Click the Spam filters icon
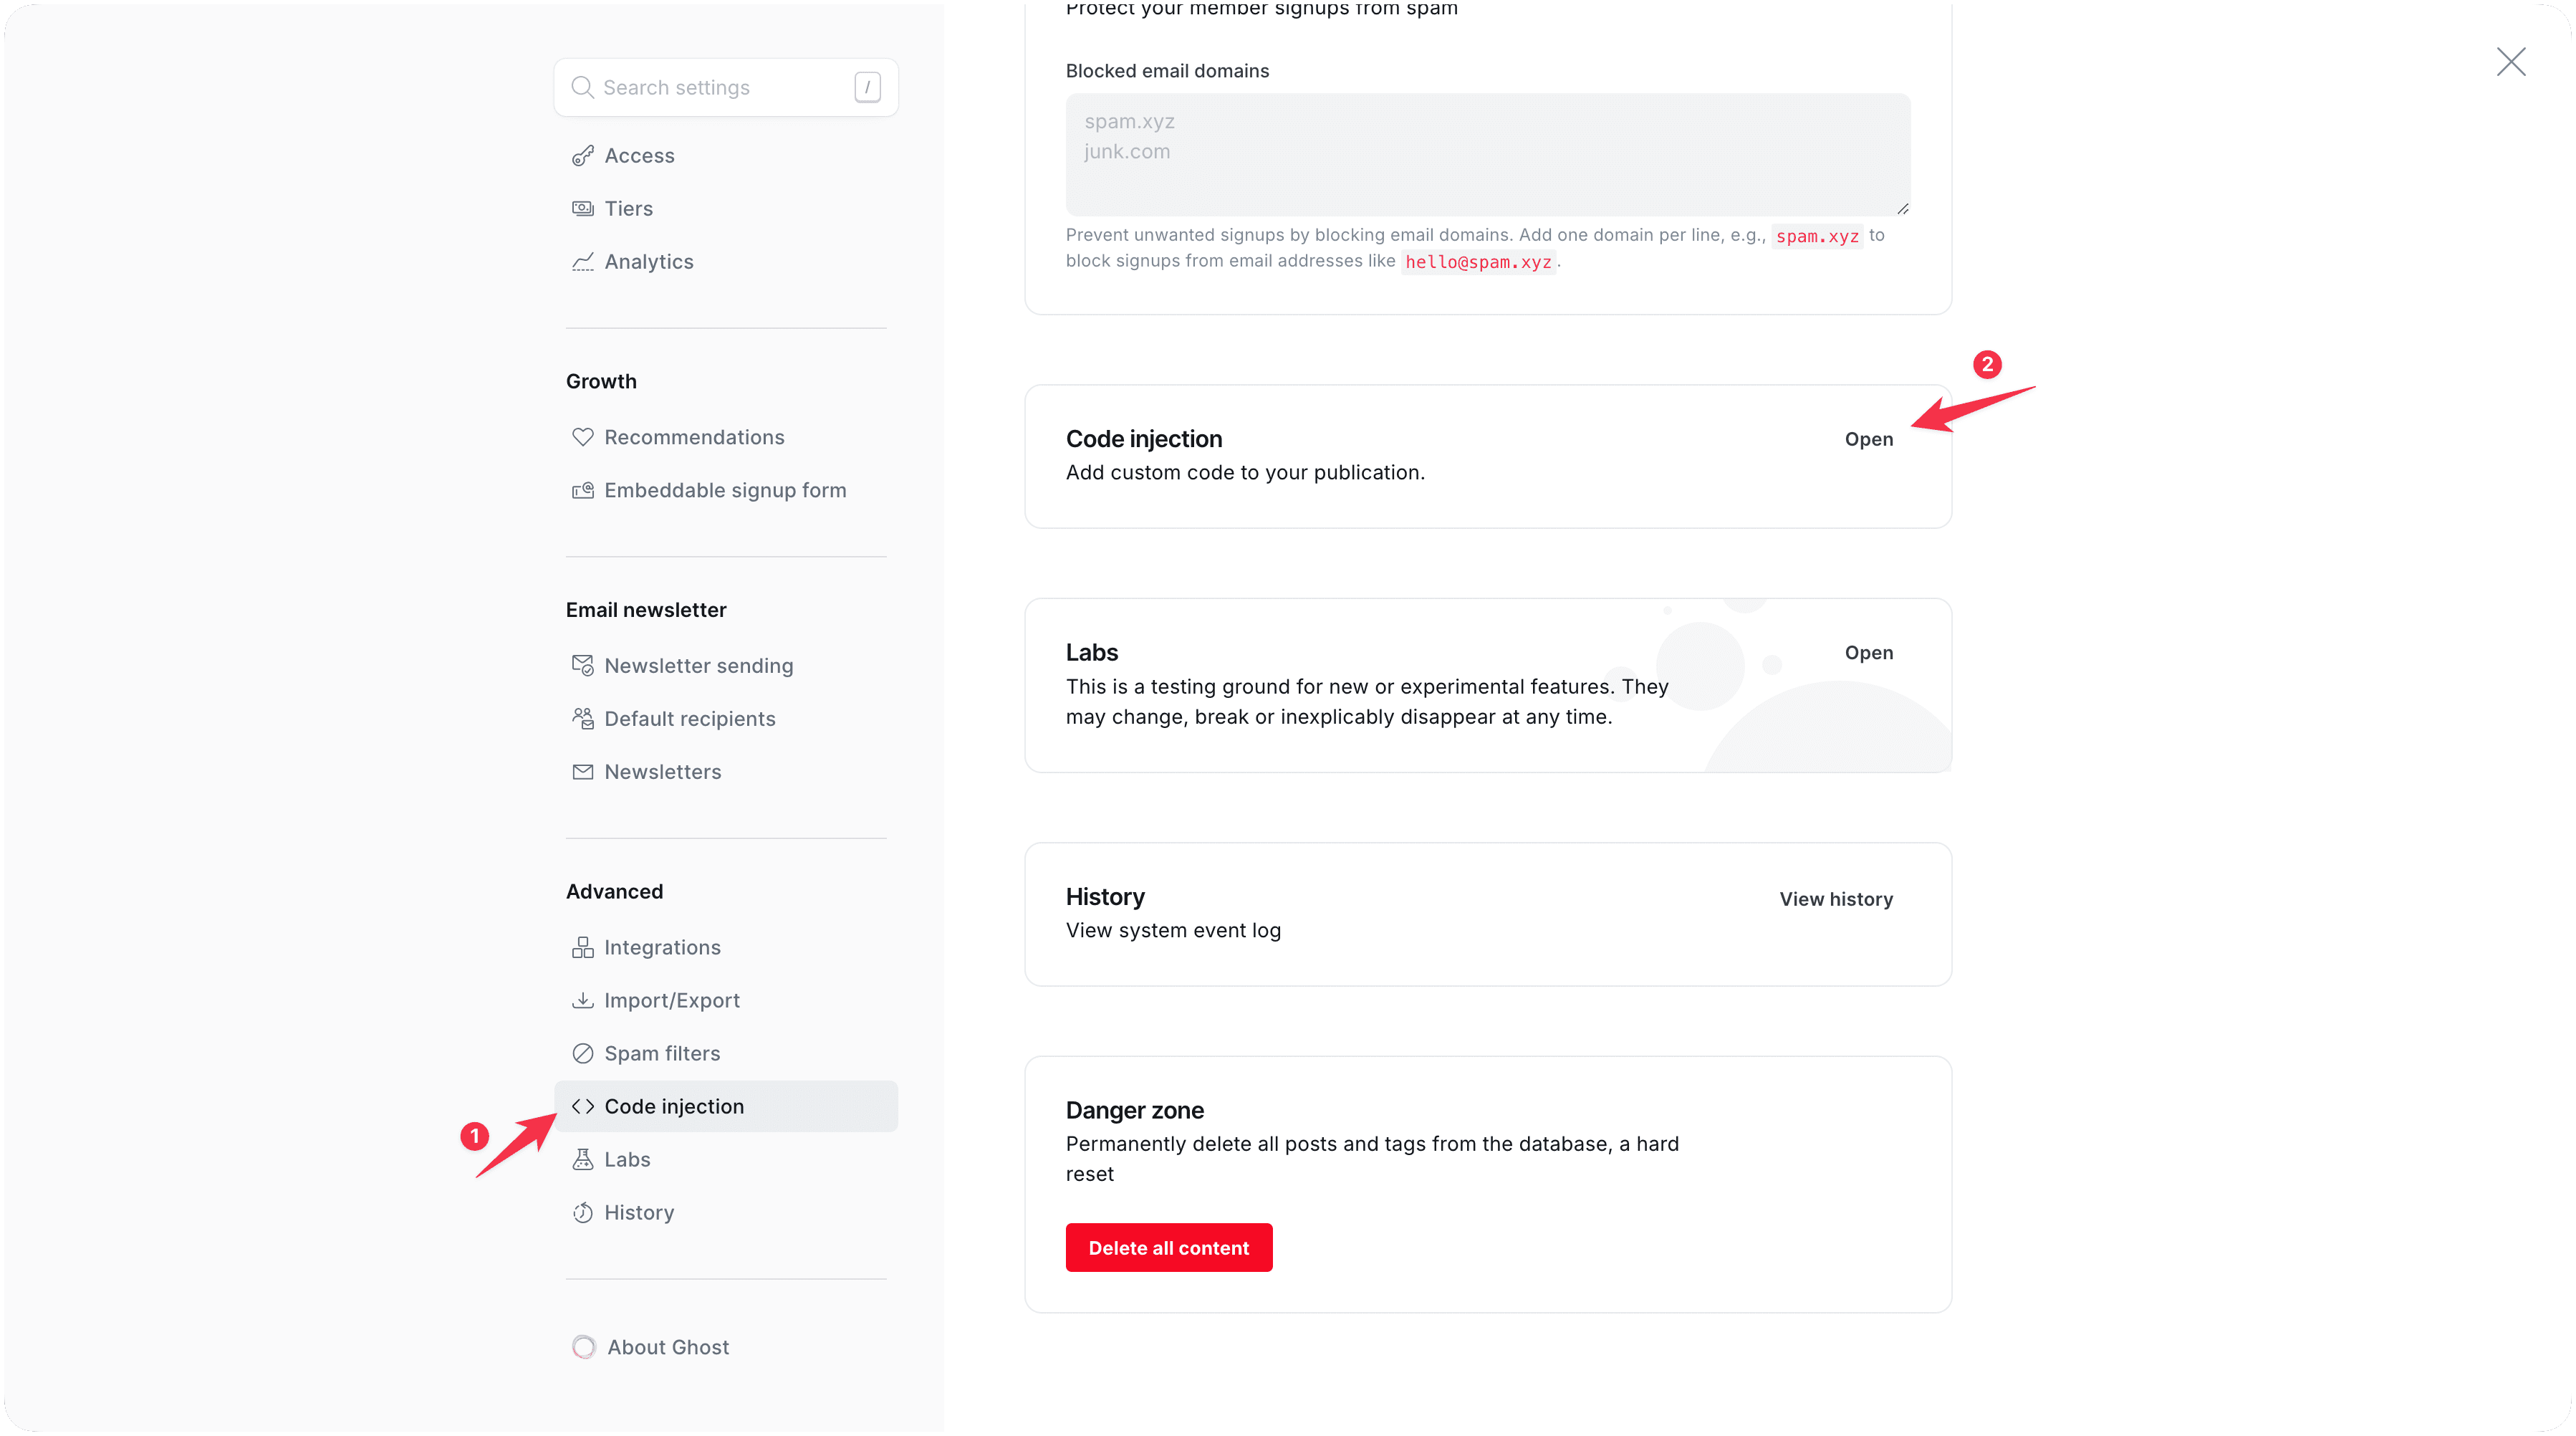The width and height of the screenshot is (2576, 1436). point(582,1053)
